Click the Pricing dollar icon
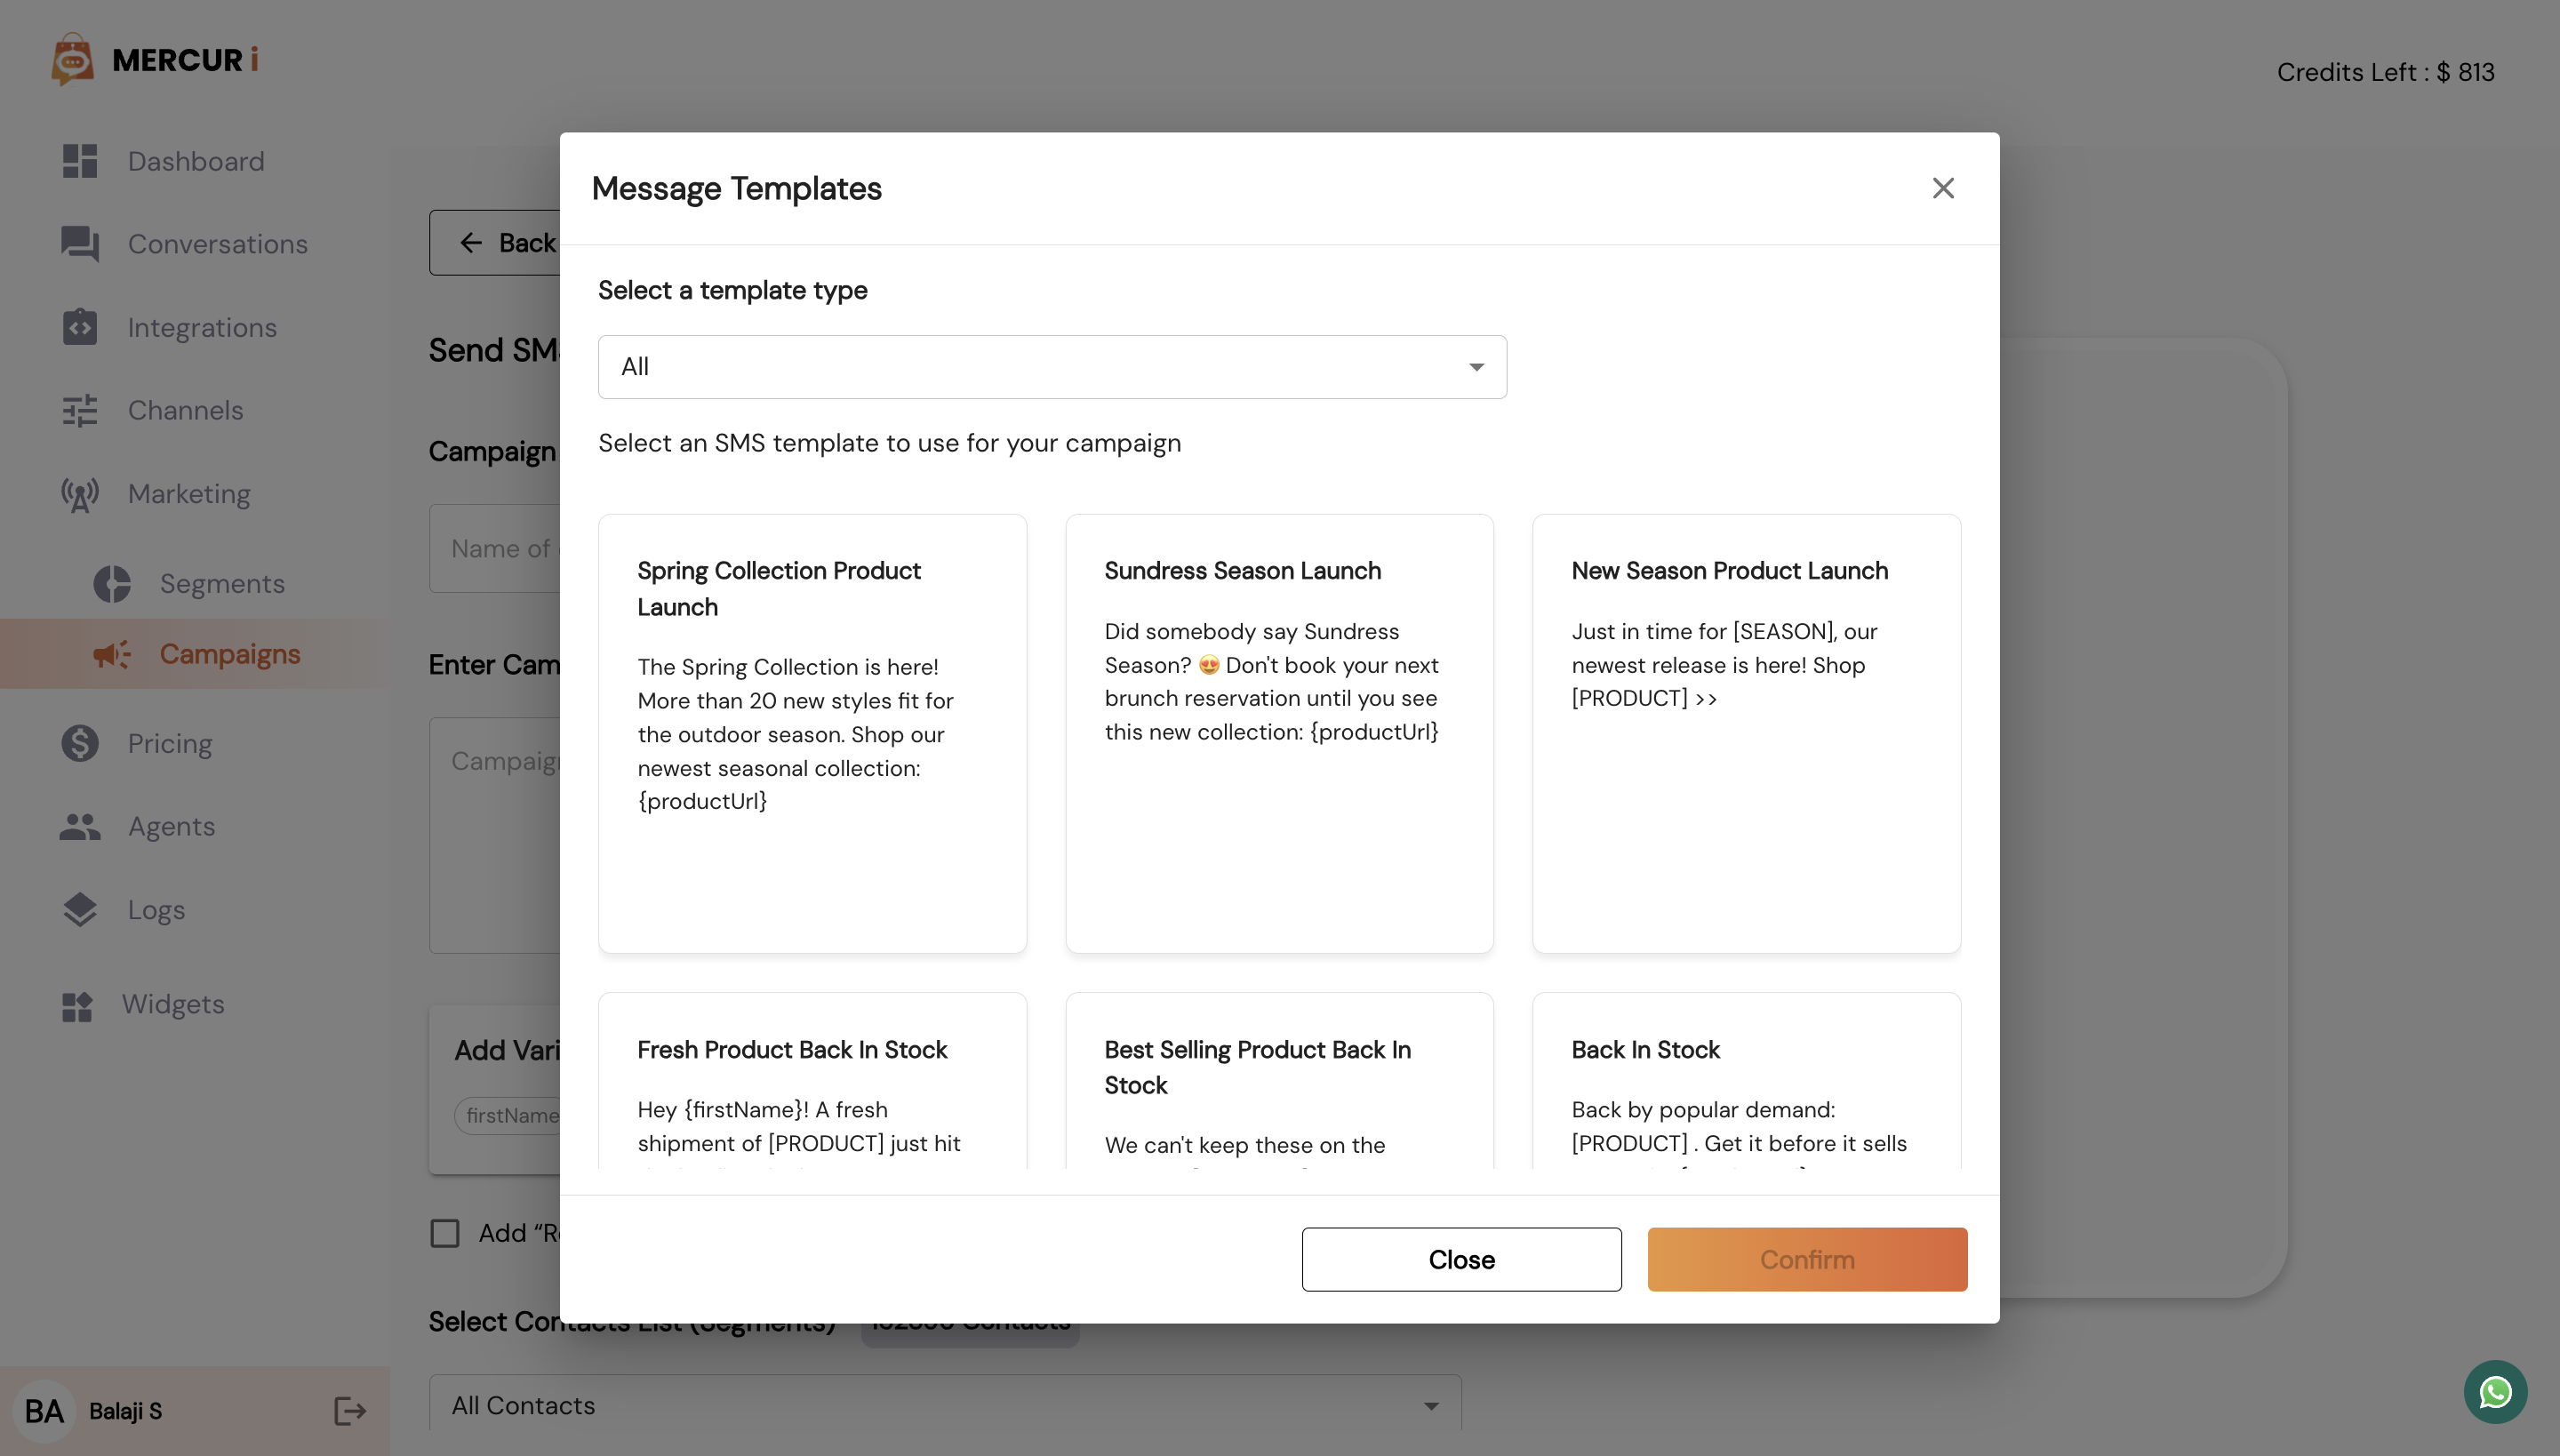 (x=79, y=743)
